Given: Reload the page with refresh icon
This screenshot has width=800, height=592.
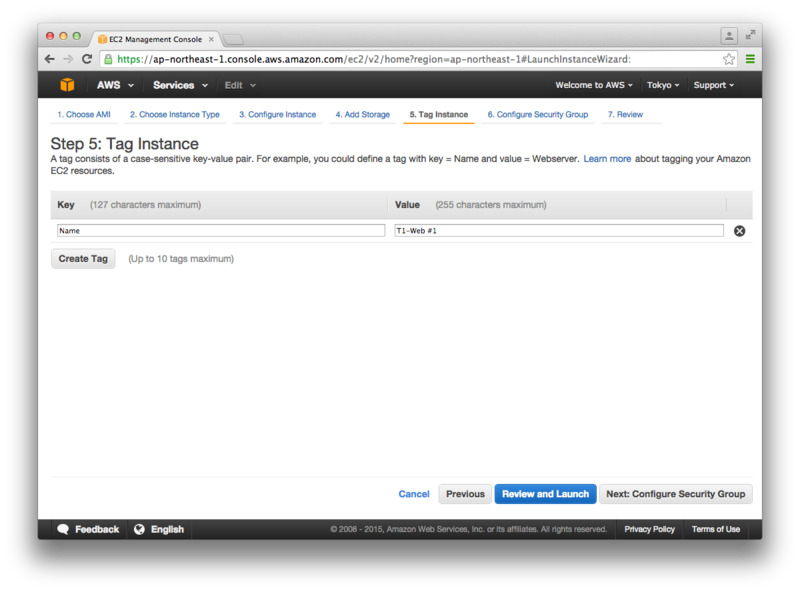Looking at the screenshot, I should [87, 59].
